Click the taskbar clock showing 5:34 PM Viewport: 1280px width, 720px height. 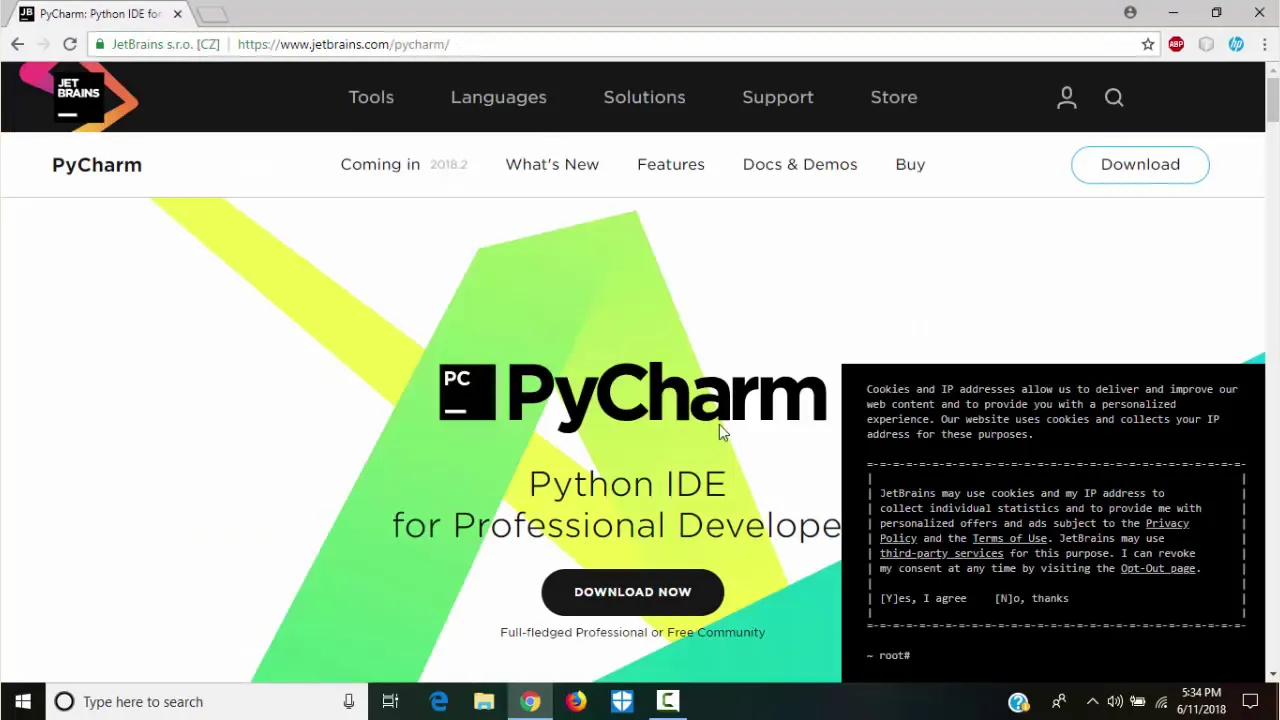tap(1201, 701)
